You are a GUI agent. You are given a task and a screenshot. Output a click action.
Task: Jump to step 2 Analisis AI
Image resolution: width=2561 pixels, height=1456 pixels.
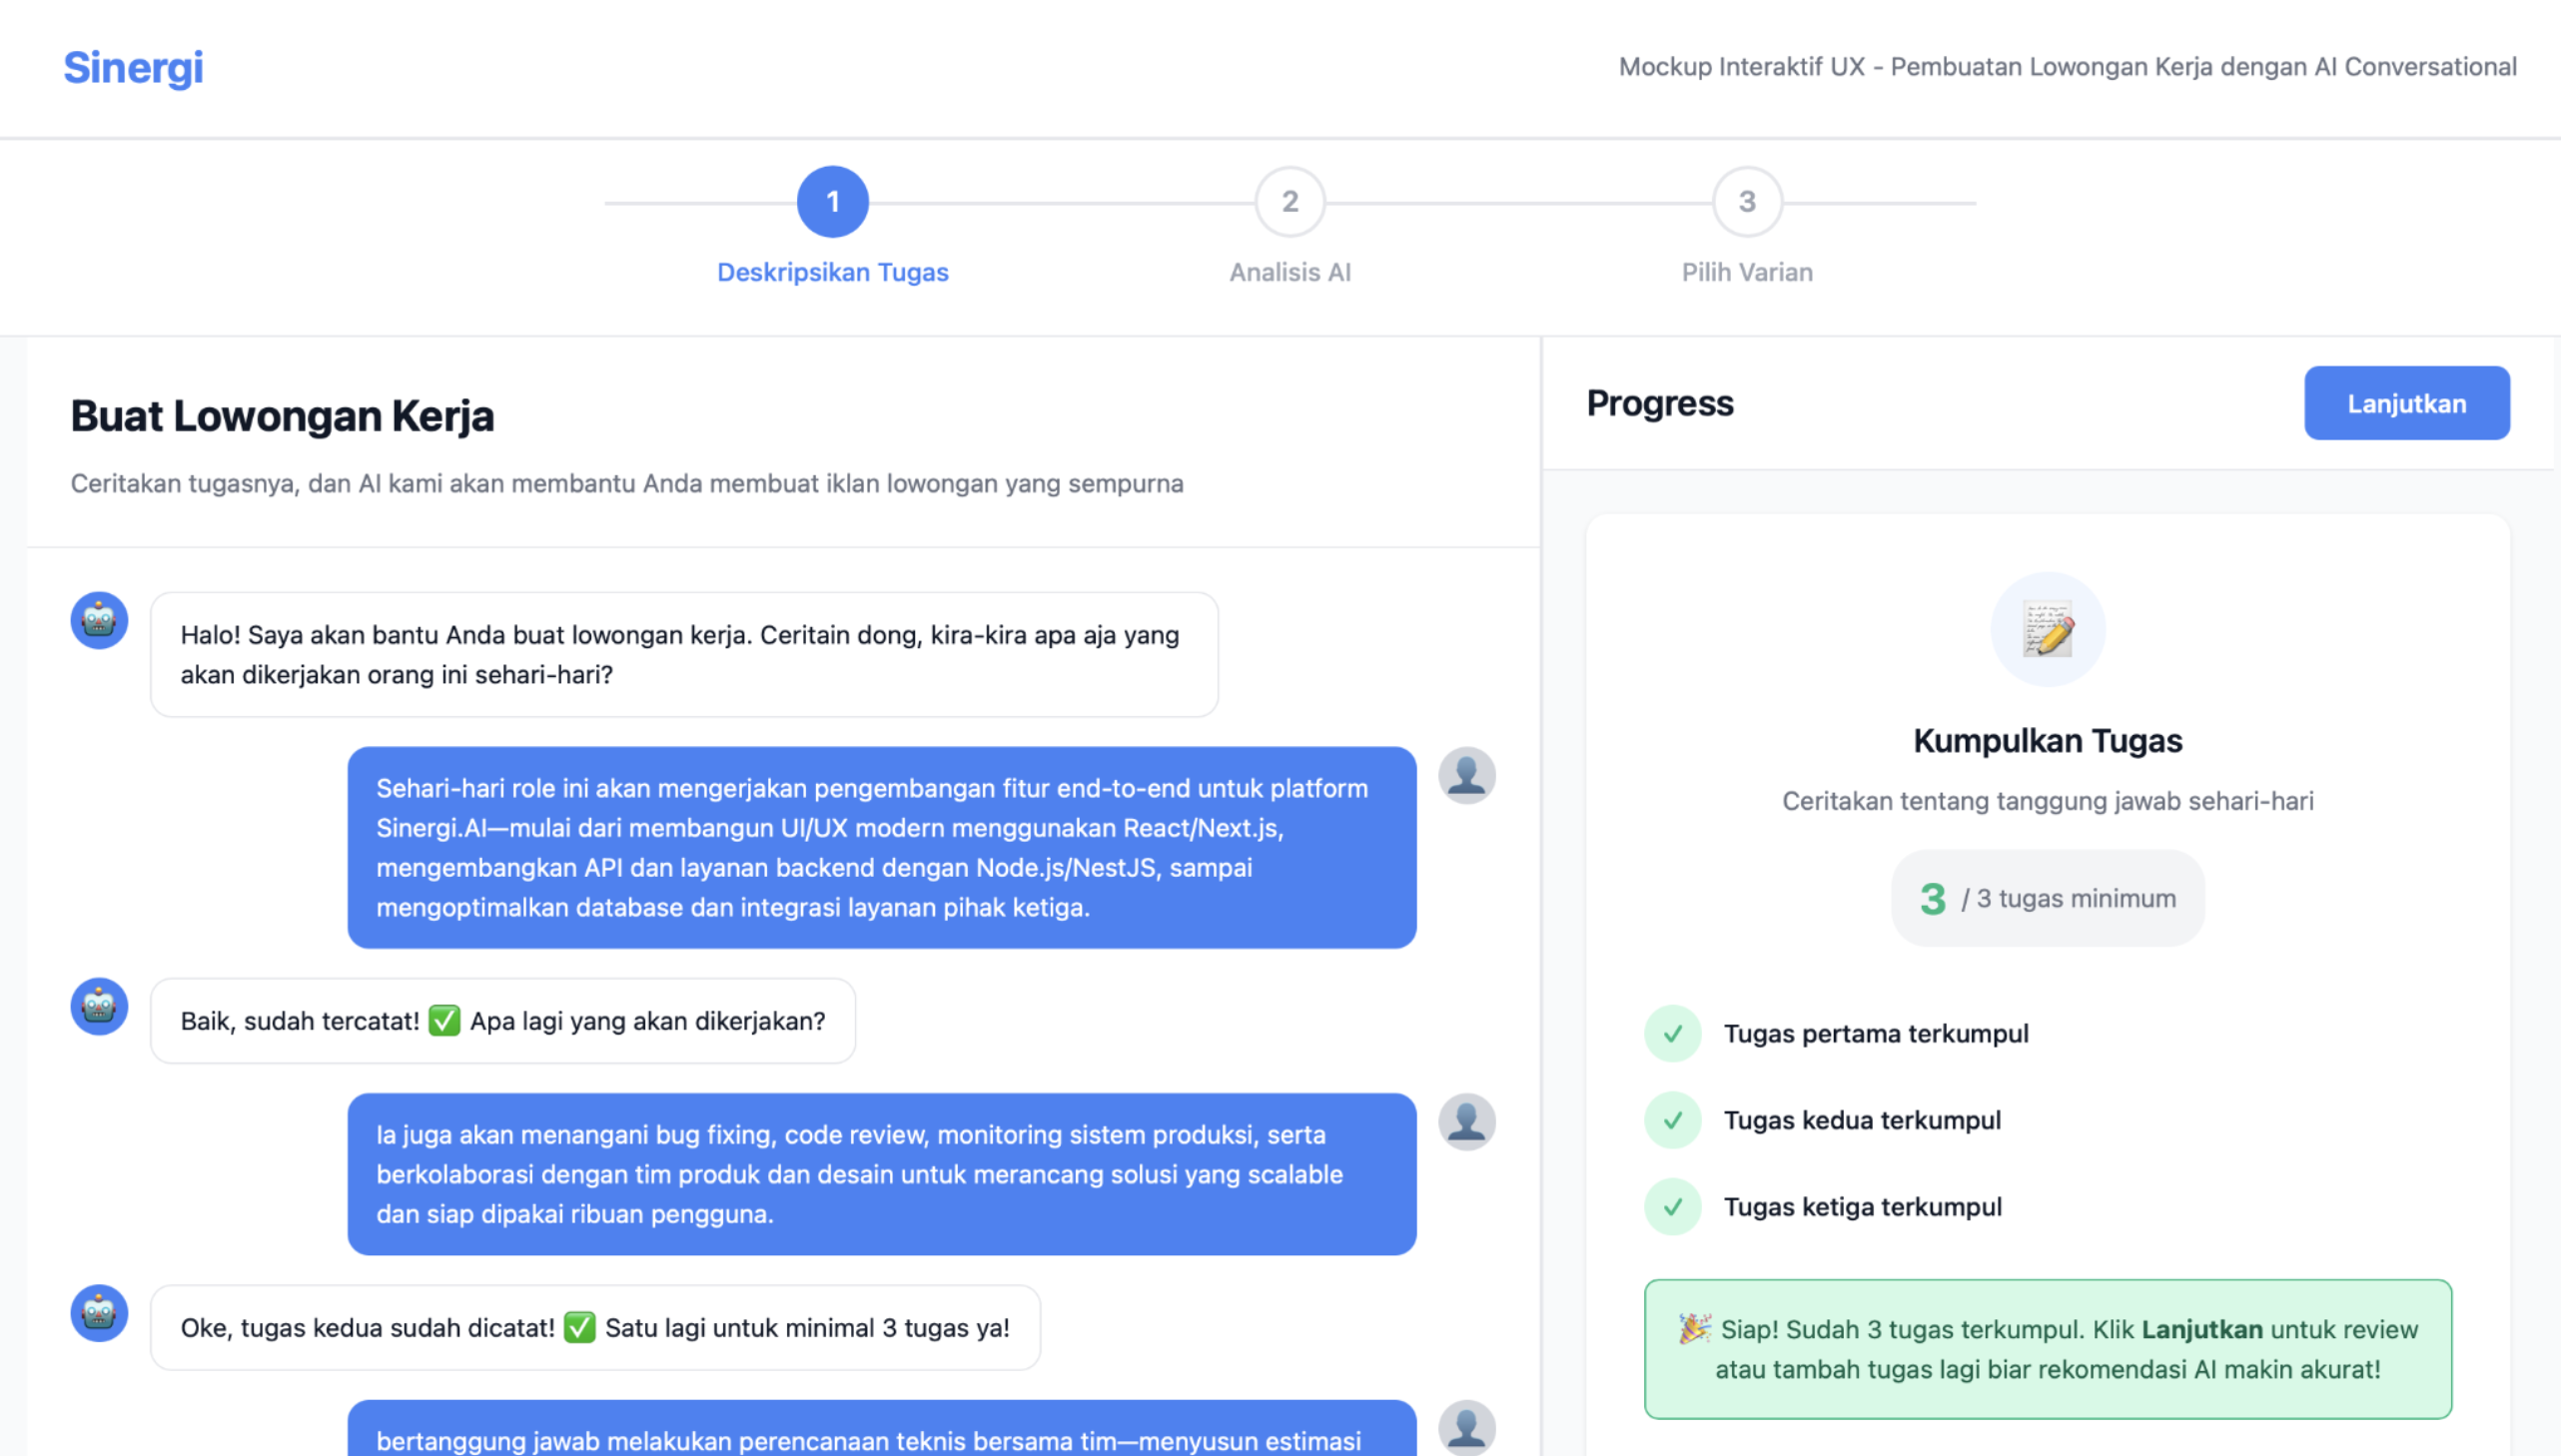tap(1289, 202)
